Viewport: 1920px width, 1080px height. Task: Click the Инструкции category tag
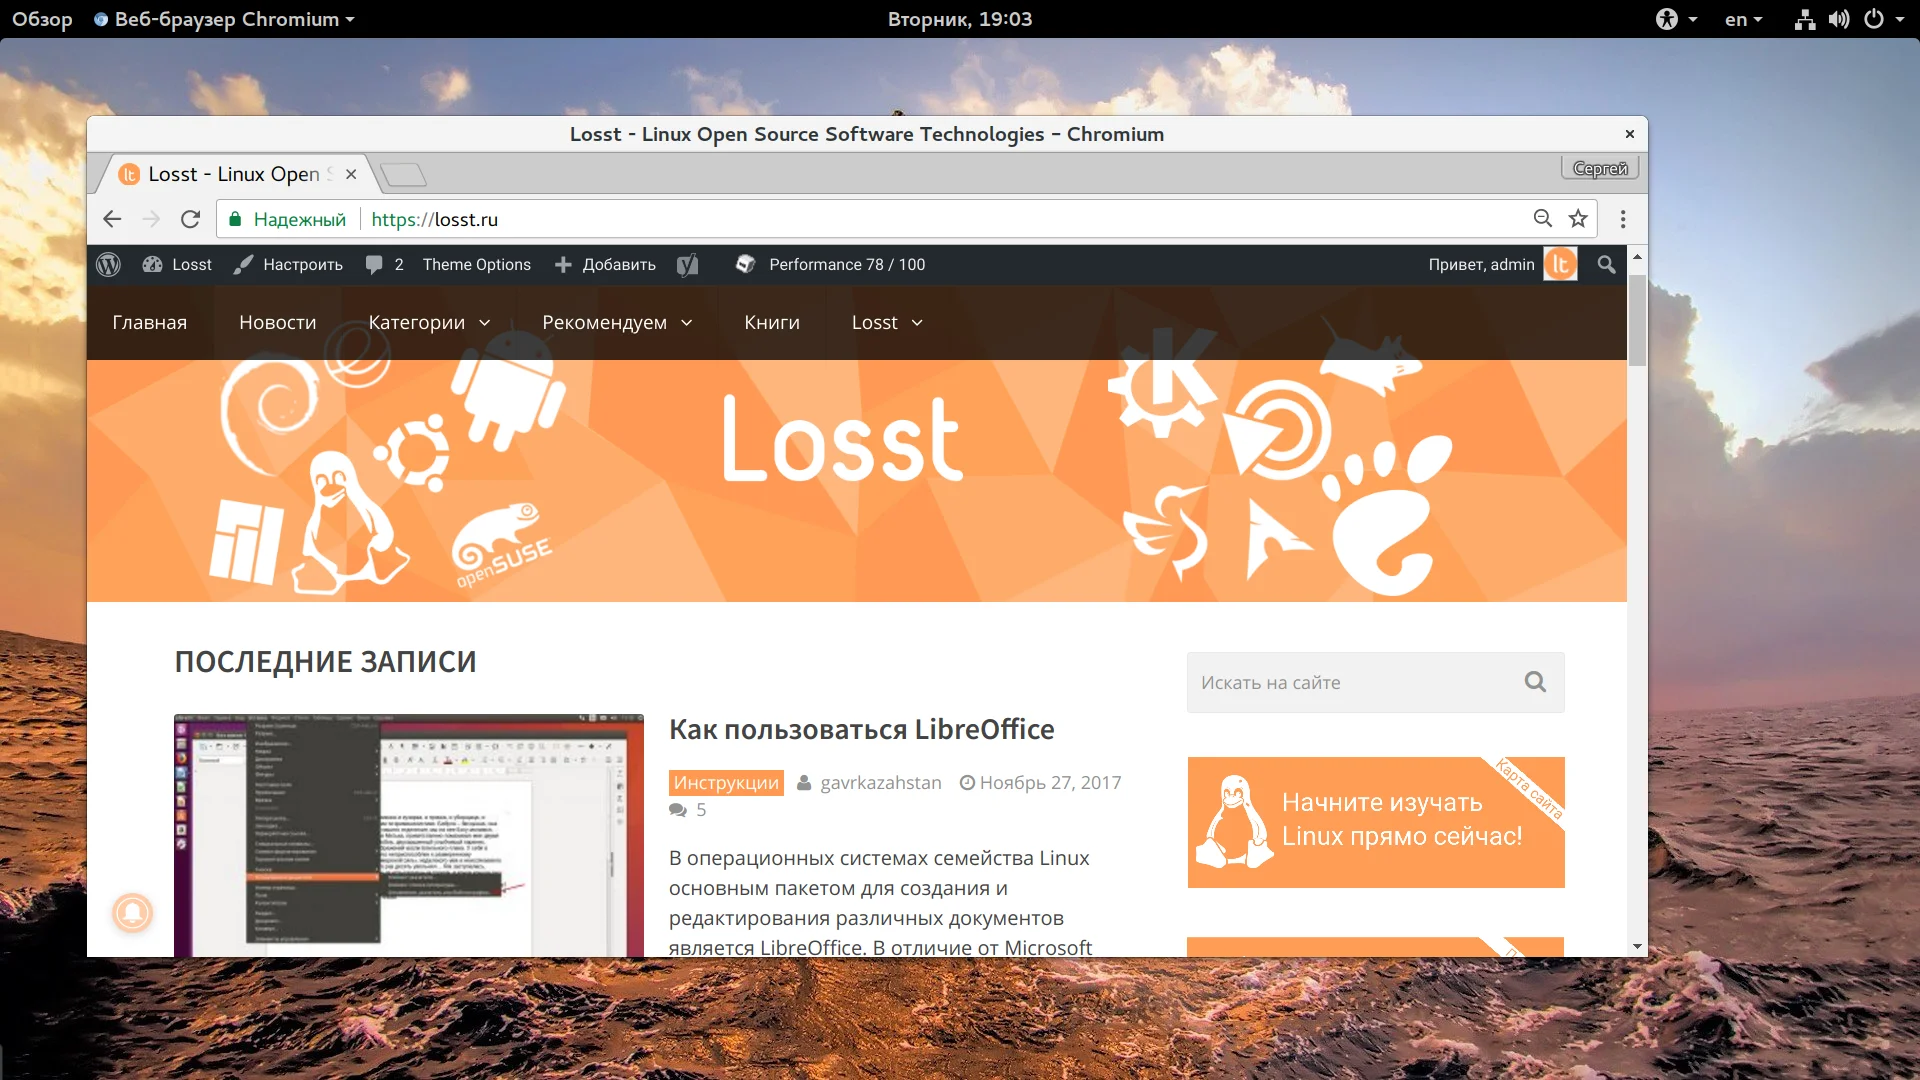click(x=726, y=783)
